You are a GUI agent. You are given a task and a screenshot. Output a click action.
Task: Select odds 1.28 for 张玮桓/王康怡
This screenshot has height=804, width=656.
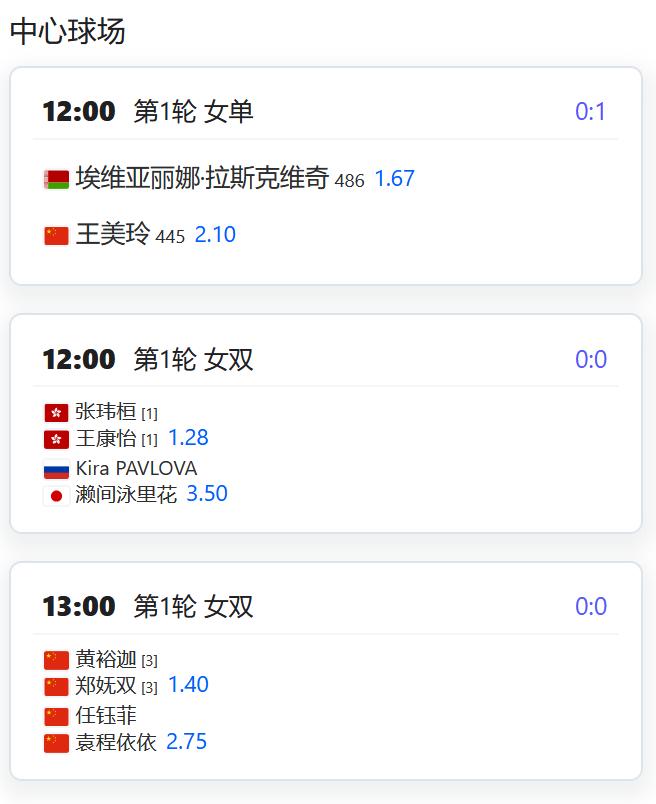(x=188, y=438)
